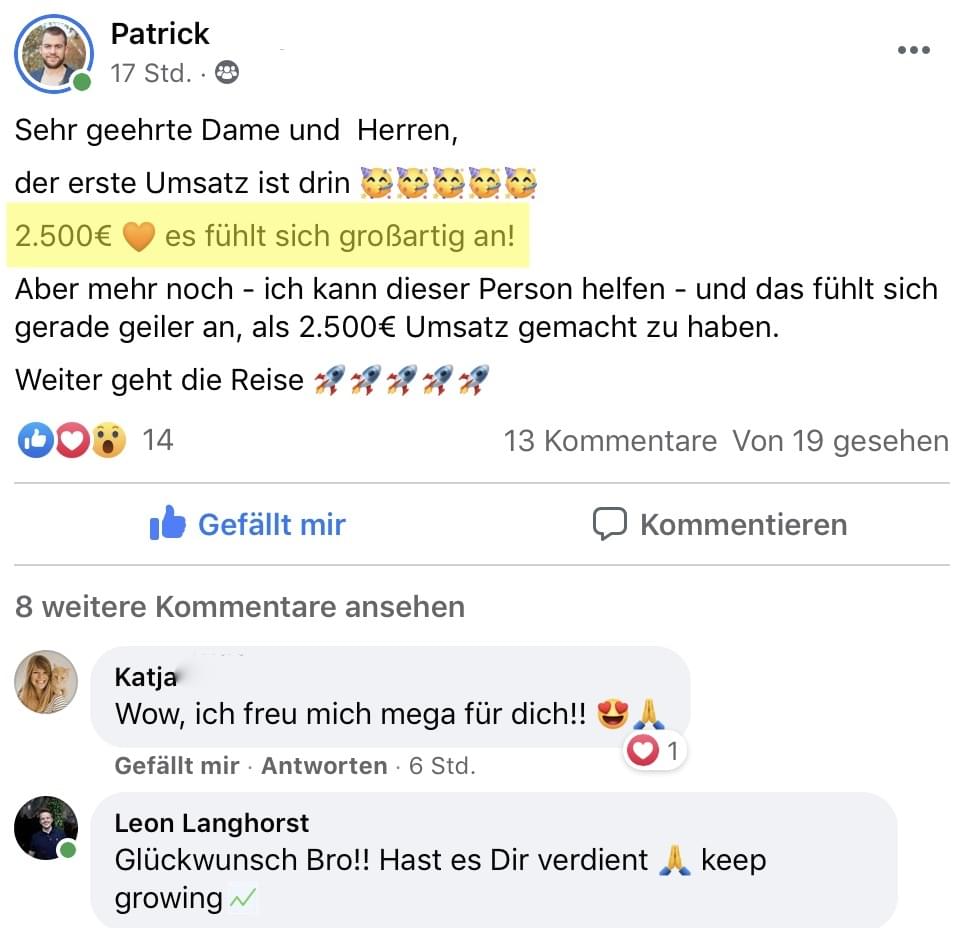Expand 8 weitere Kommentare ansehen
Viewport: 976px width, 928px height.
tap(240, 607)
